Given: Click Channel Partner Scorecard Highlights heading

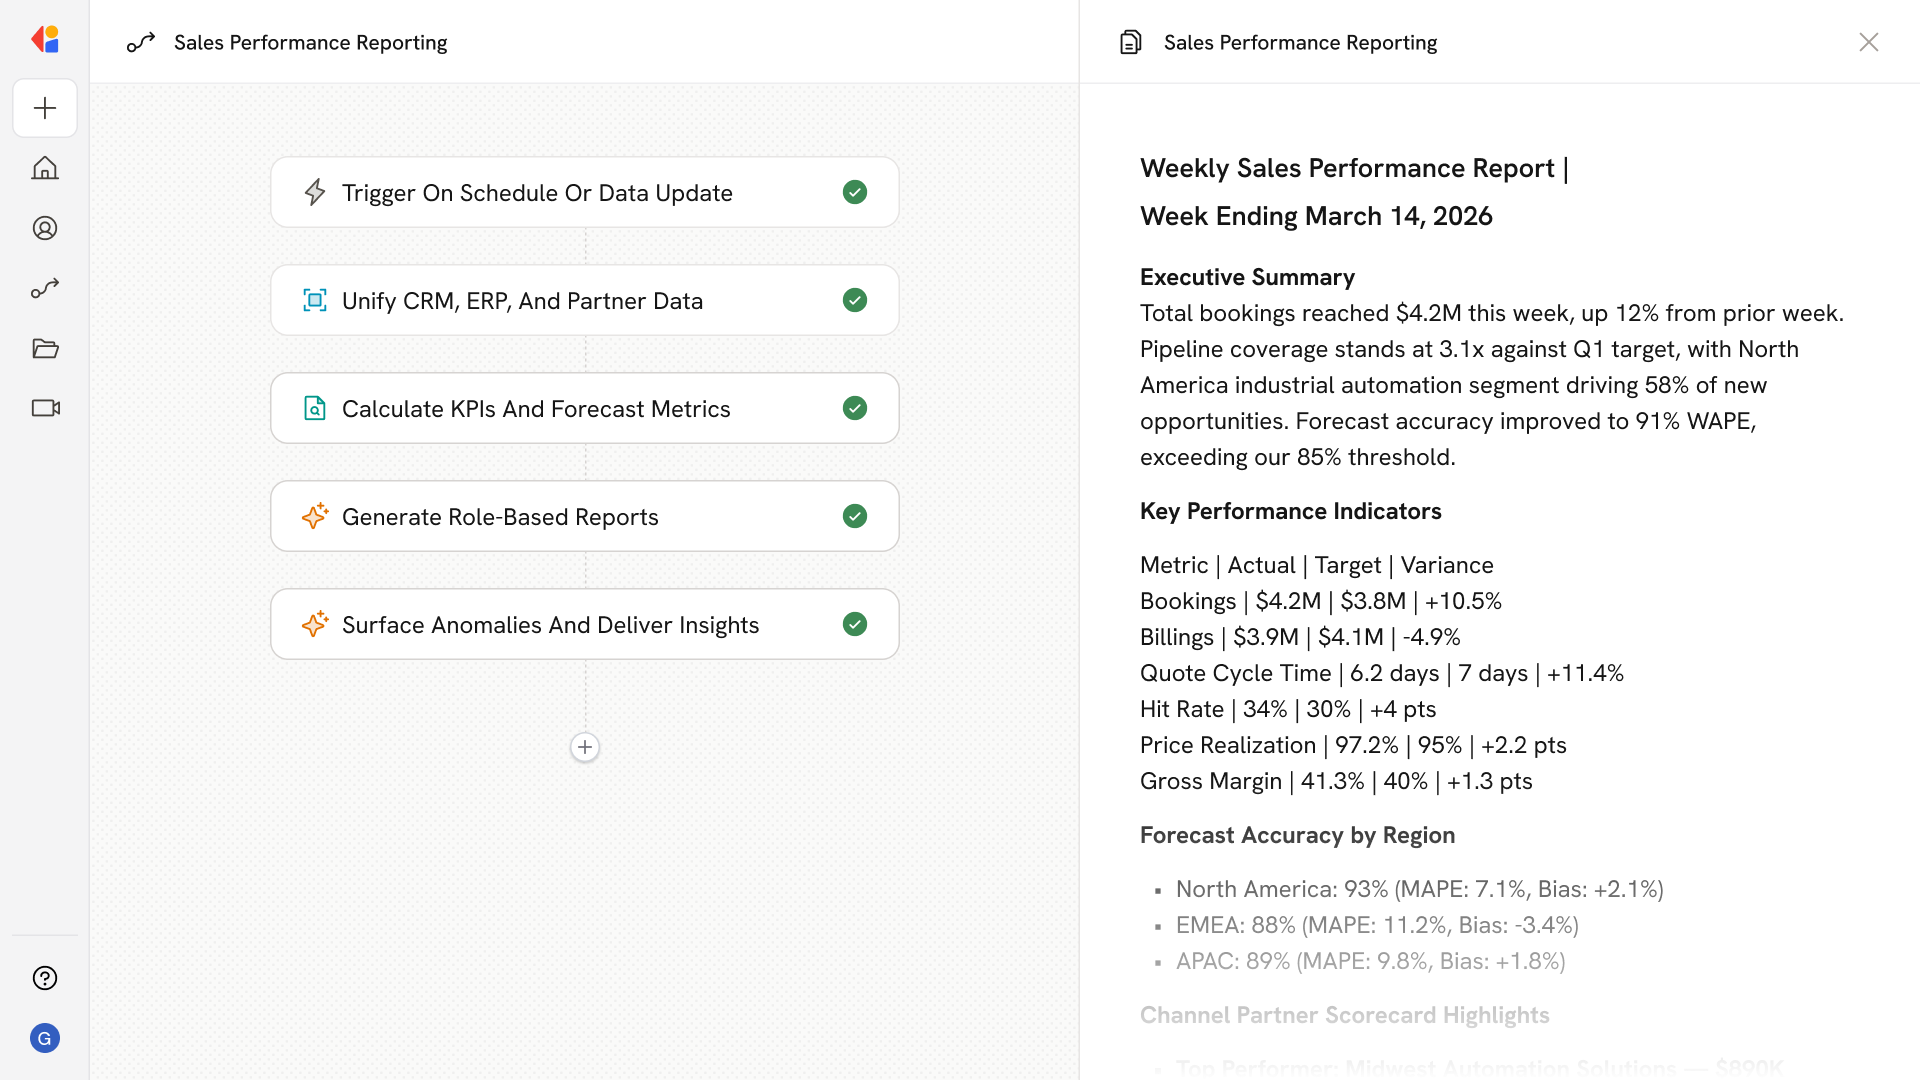Looking at the screenshot, I should pyautogui.click(x=1344, y=1015).
